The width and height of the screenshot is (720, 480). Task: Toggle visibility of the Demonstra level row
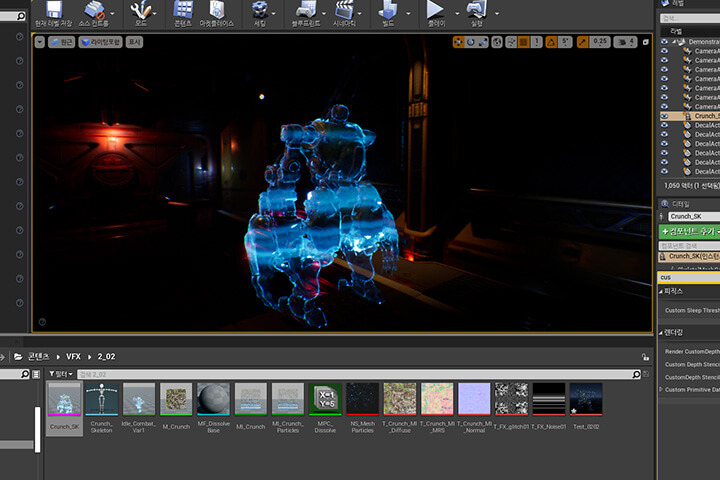click(x=664, y=41)
